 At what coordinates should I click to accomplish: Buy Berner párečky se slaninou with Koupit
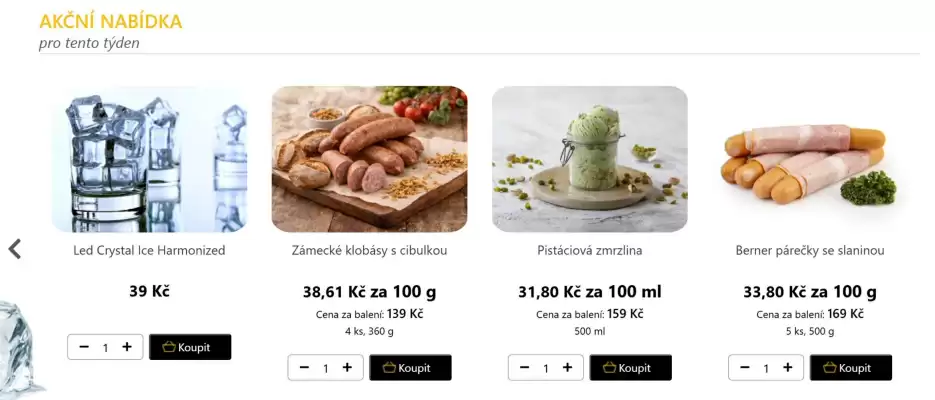[851, 368]
